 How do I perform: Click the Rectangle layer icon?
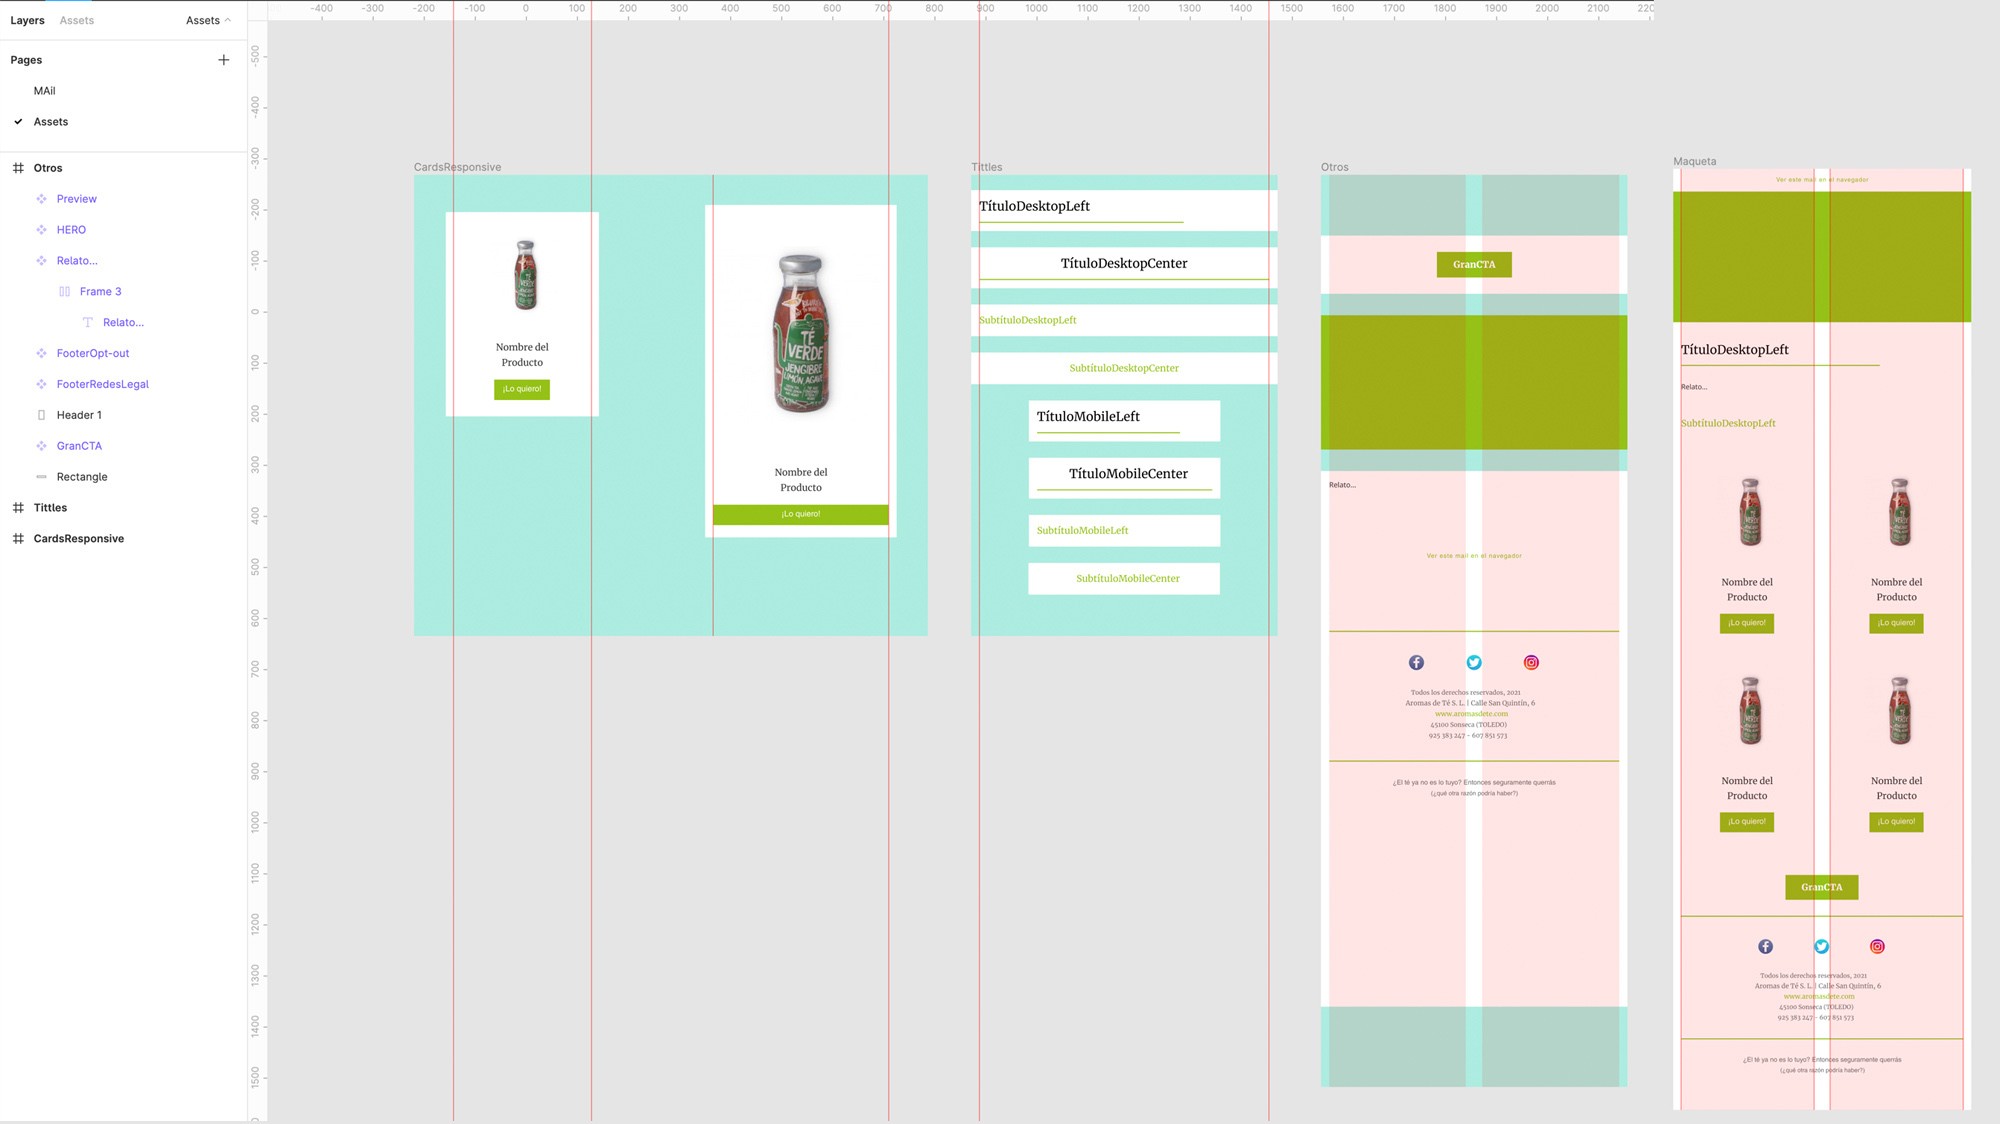click(x=41, y=477)
